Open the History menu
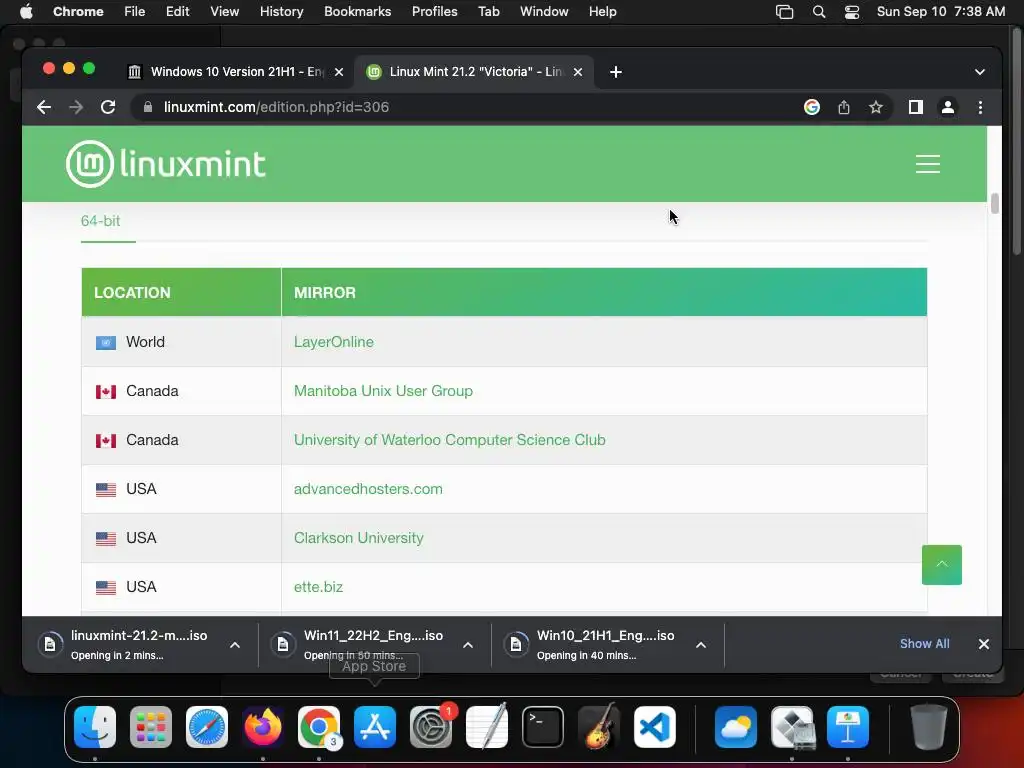This screenshot has width=1024, height=768. [281, 12]
